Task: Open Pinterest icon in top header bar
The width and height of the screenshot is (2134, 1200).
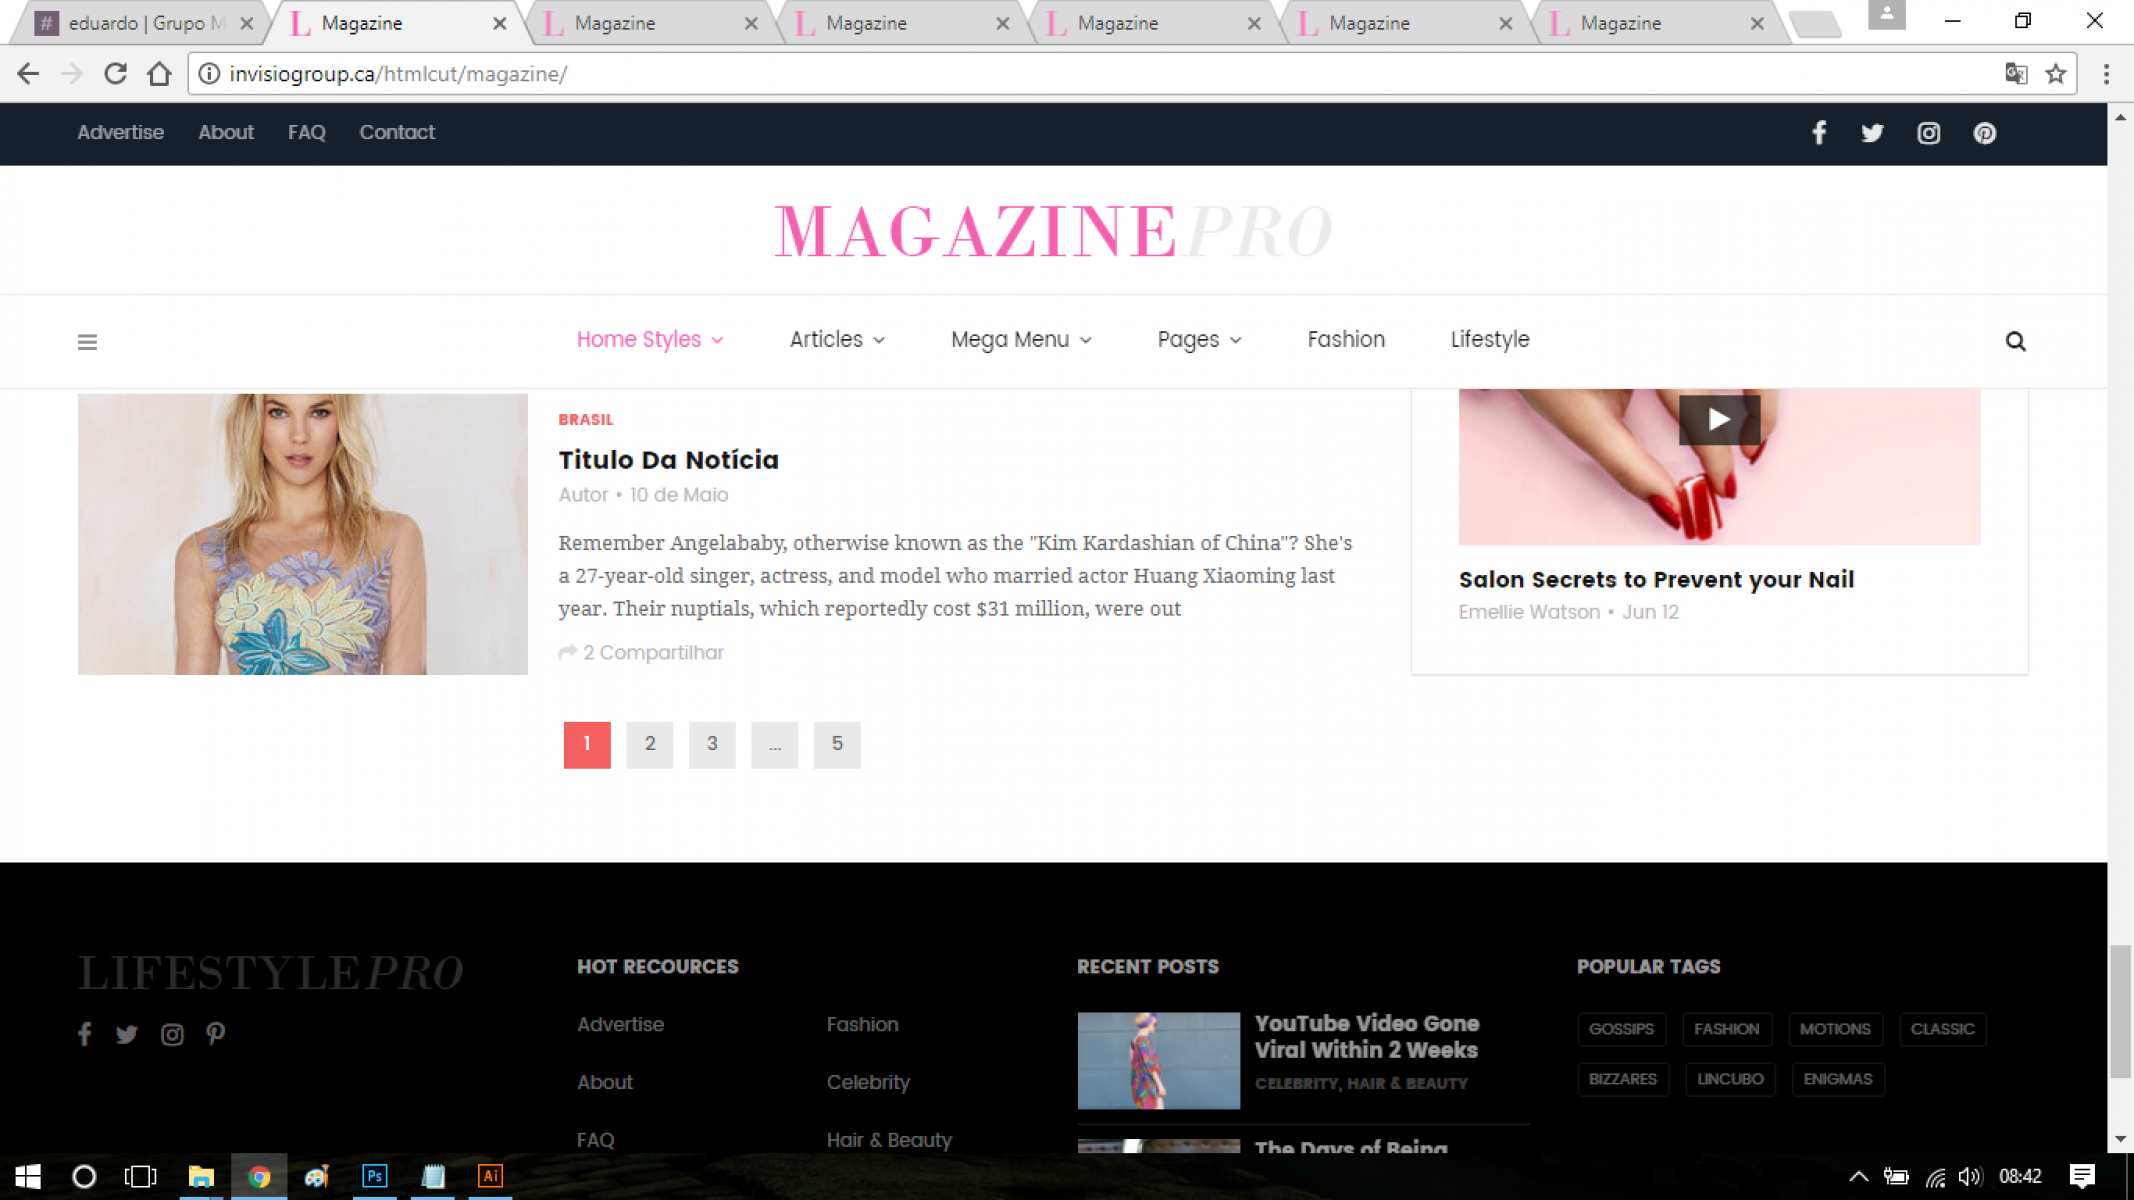Action: (x=1984, y=133)
